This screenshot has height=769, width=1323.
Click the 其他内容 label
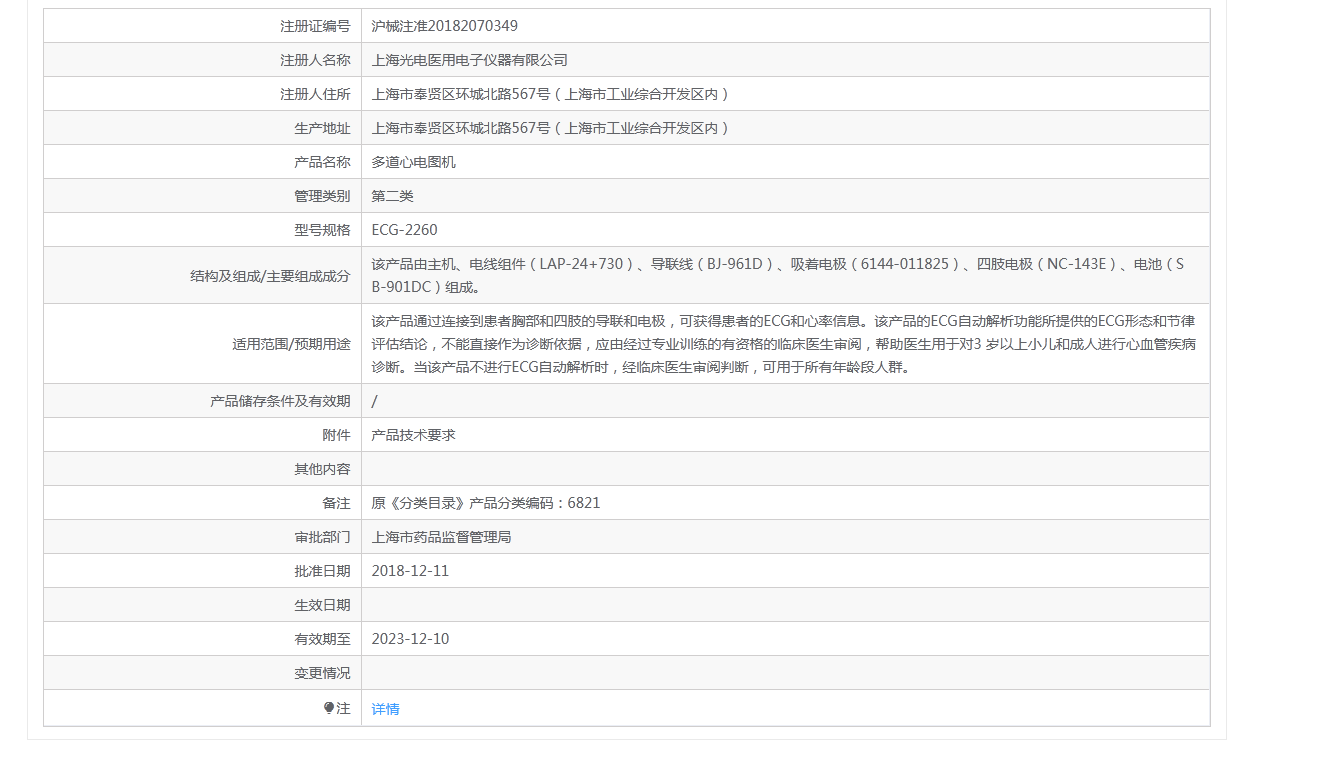click(x=322, y=469)
